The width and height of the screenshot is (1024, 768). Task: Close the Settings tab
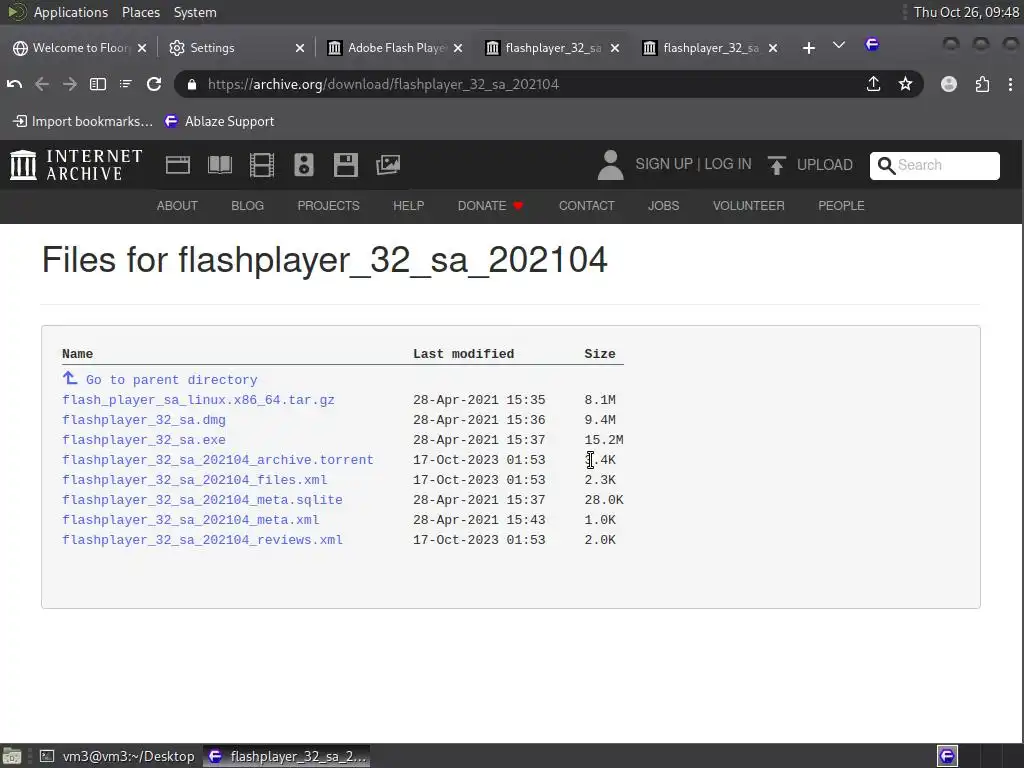click(x=300, y=48)
